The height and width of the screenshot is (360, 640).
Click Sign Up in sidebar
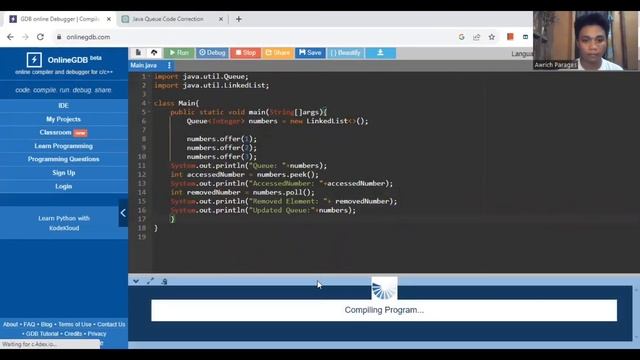click(x=63, y=173)
